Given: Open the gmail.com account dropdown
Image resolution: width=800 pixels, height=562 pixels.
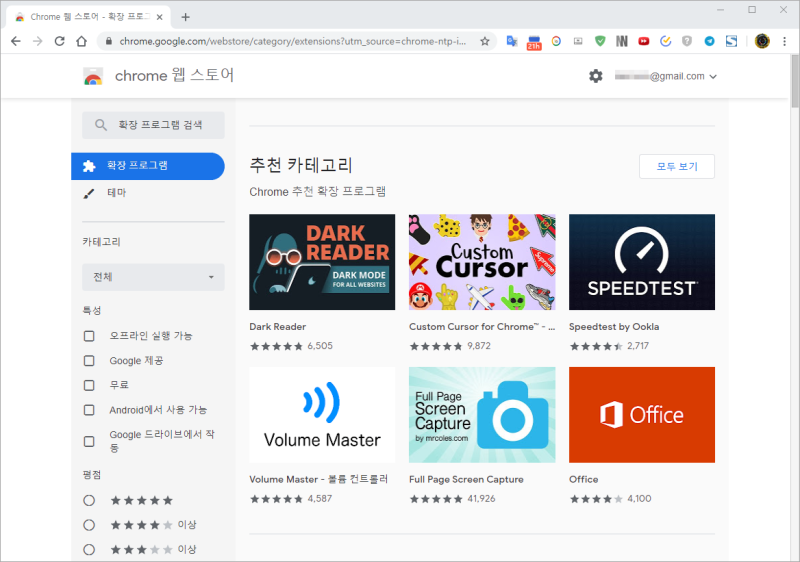Looking at the screenshot, I should click(x=666, y=76).
